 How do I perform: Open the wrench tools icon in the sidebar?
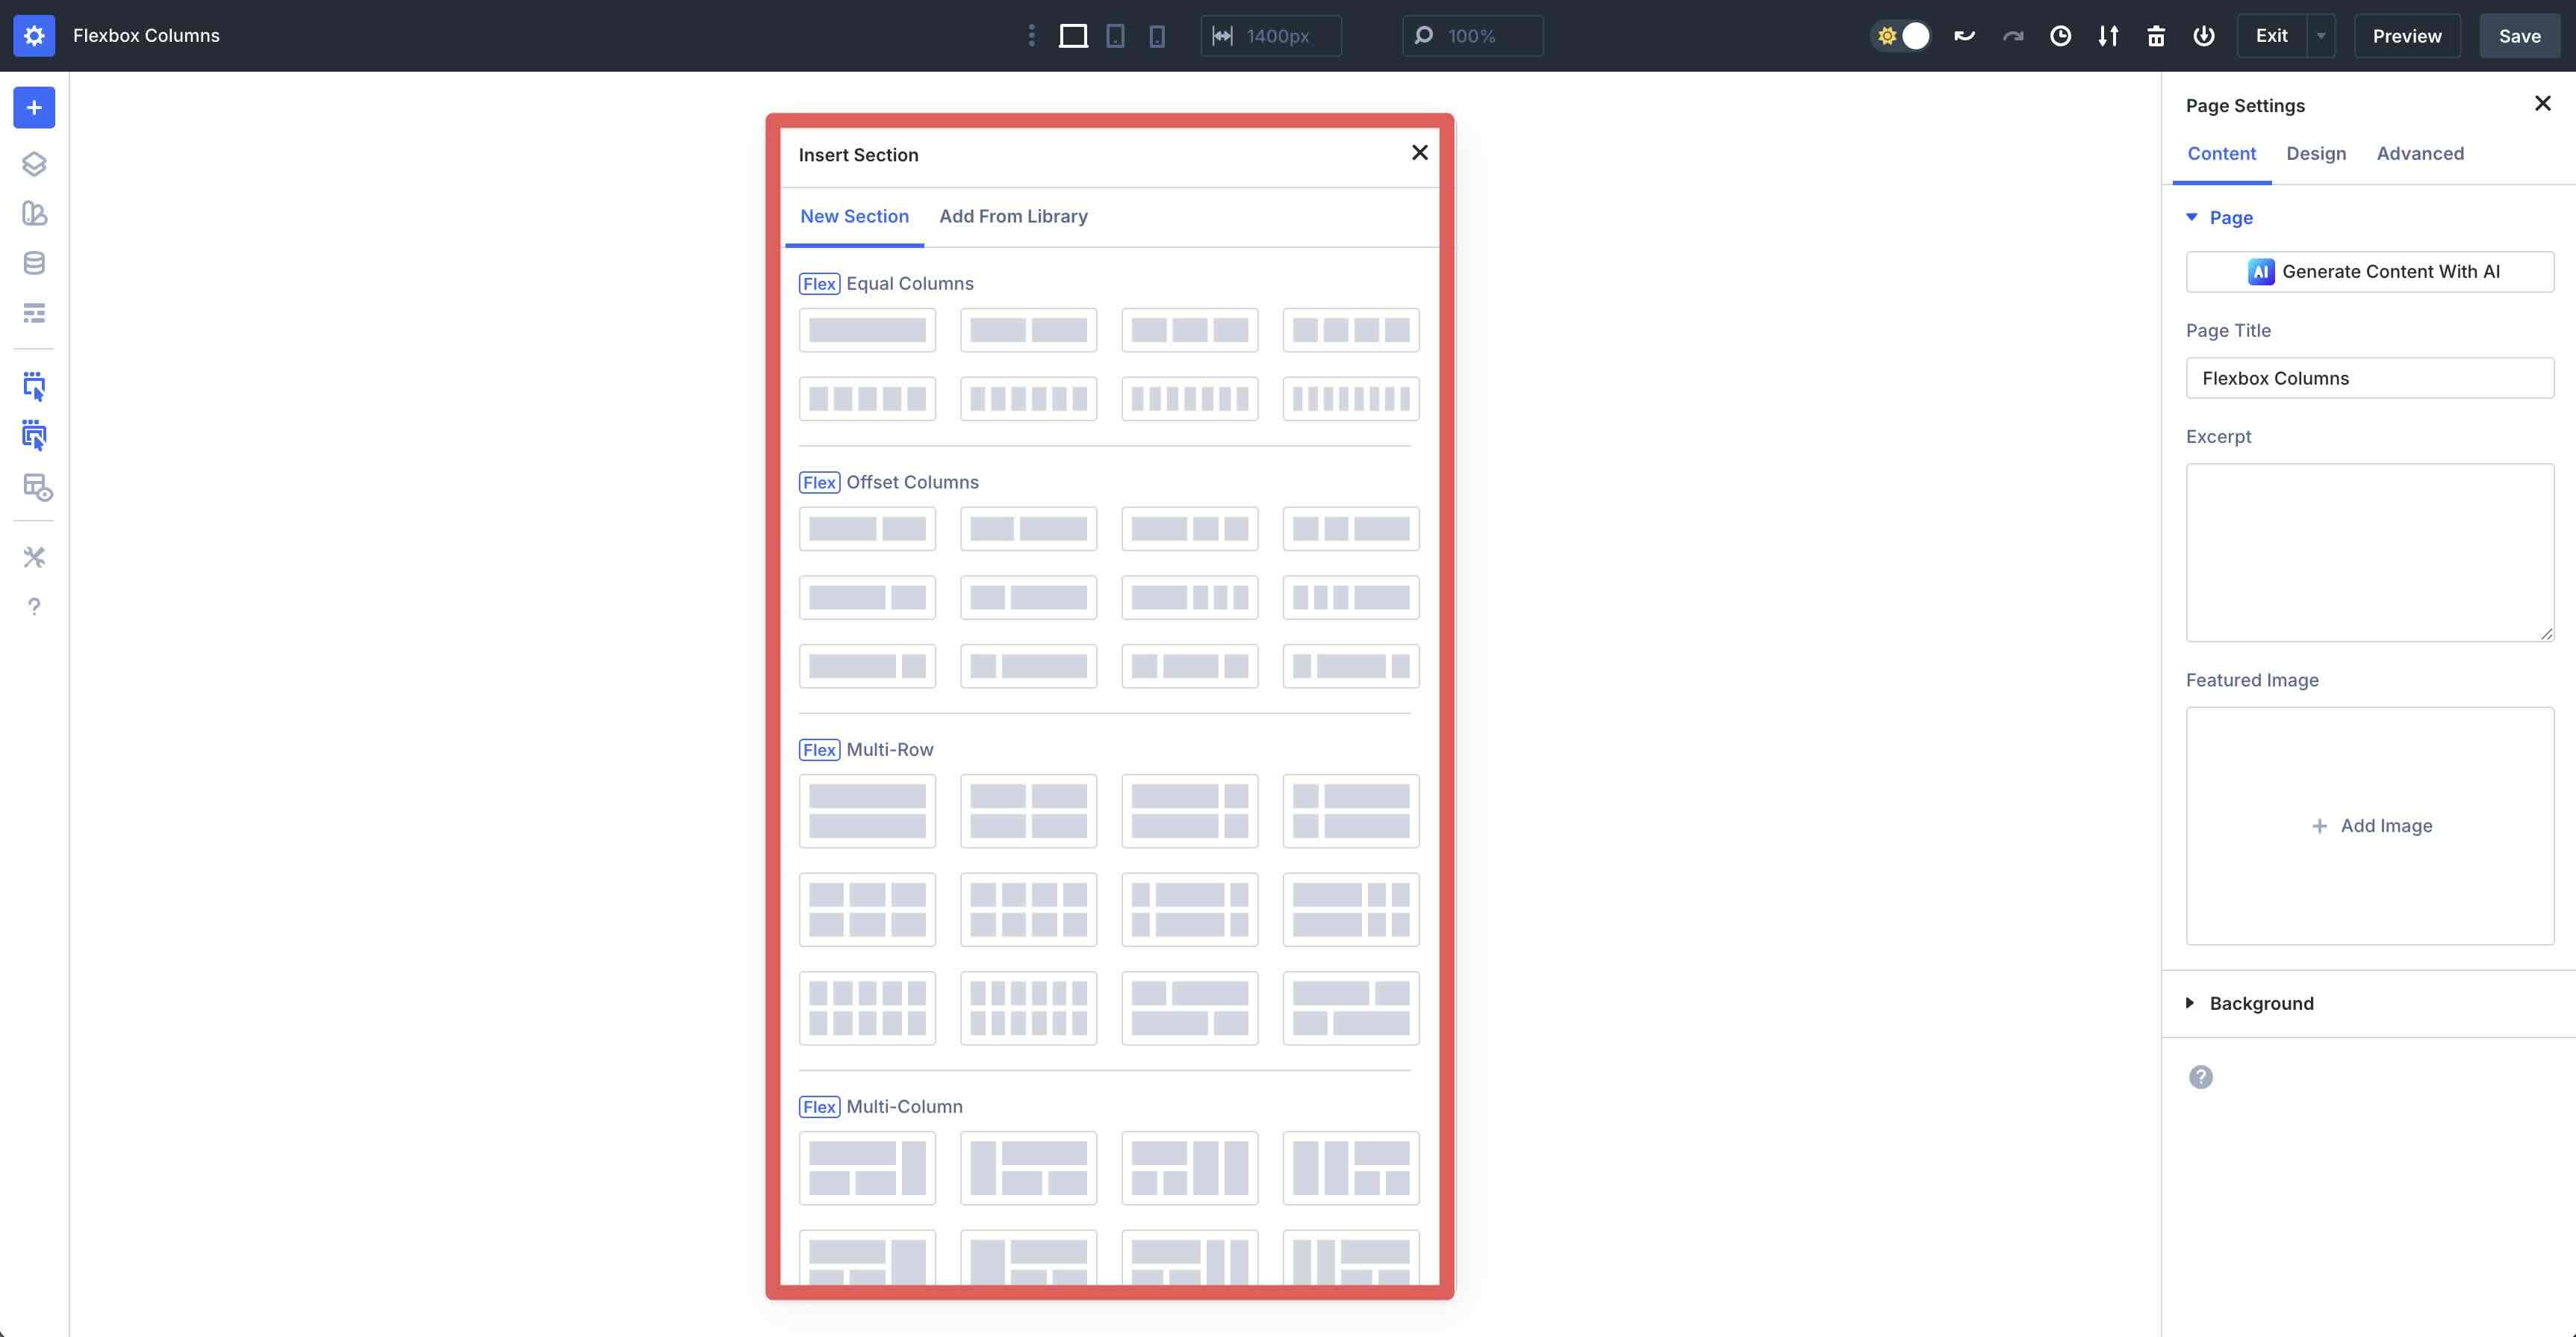click(x=34, y=557)
